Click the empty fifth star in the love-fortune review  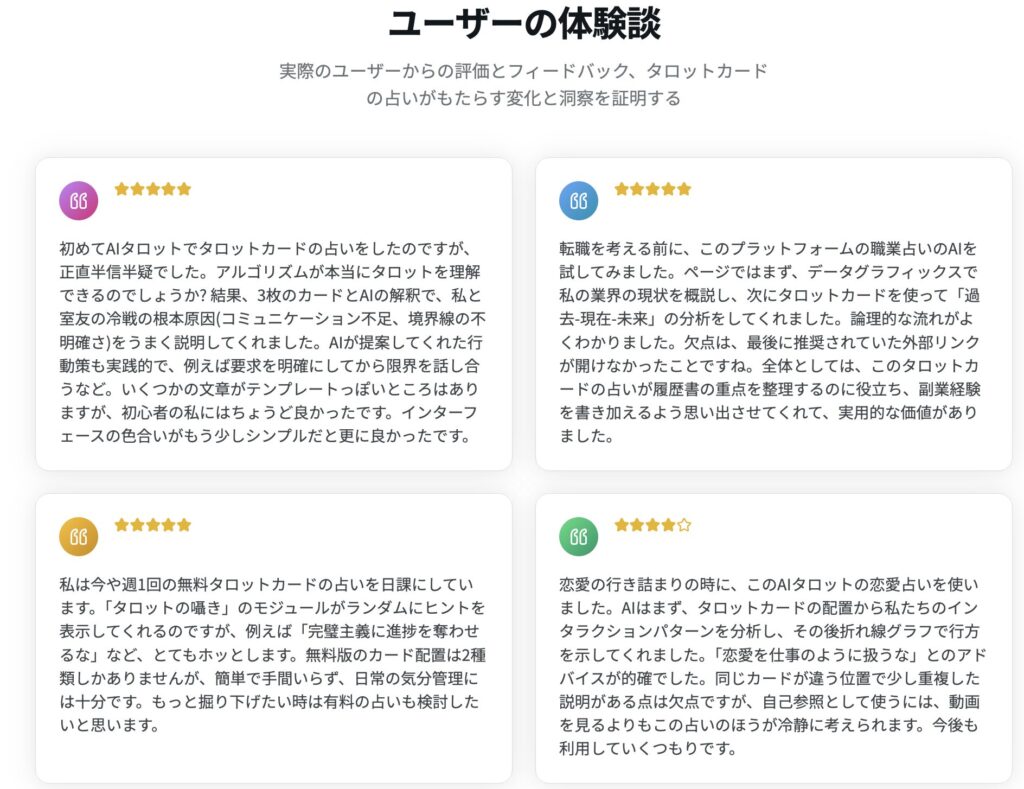(684, 525)
